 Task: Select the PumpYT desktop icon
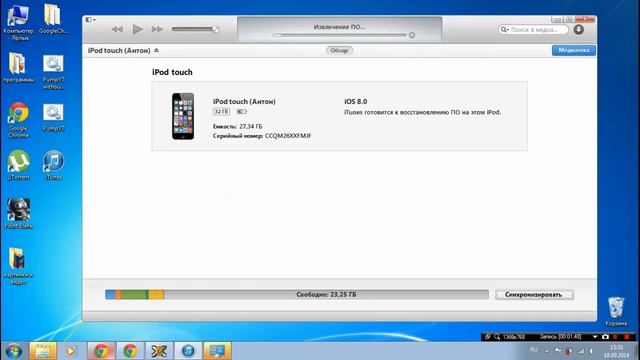click(x=53, y=118)
